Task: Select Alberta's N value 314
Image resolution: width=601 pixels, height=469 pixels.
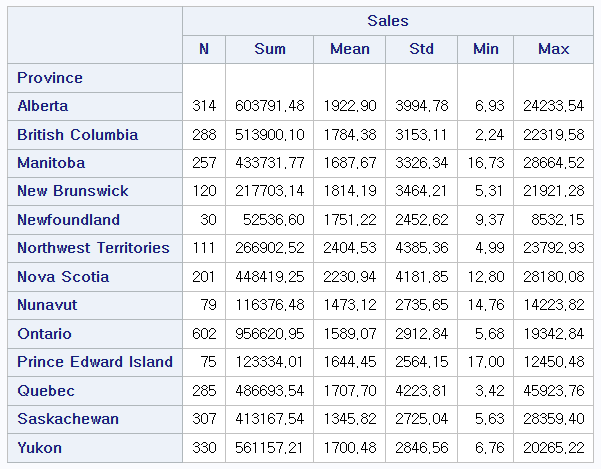Action: click(x=204, y=106)
